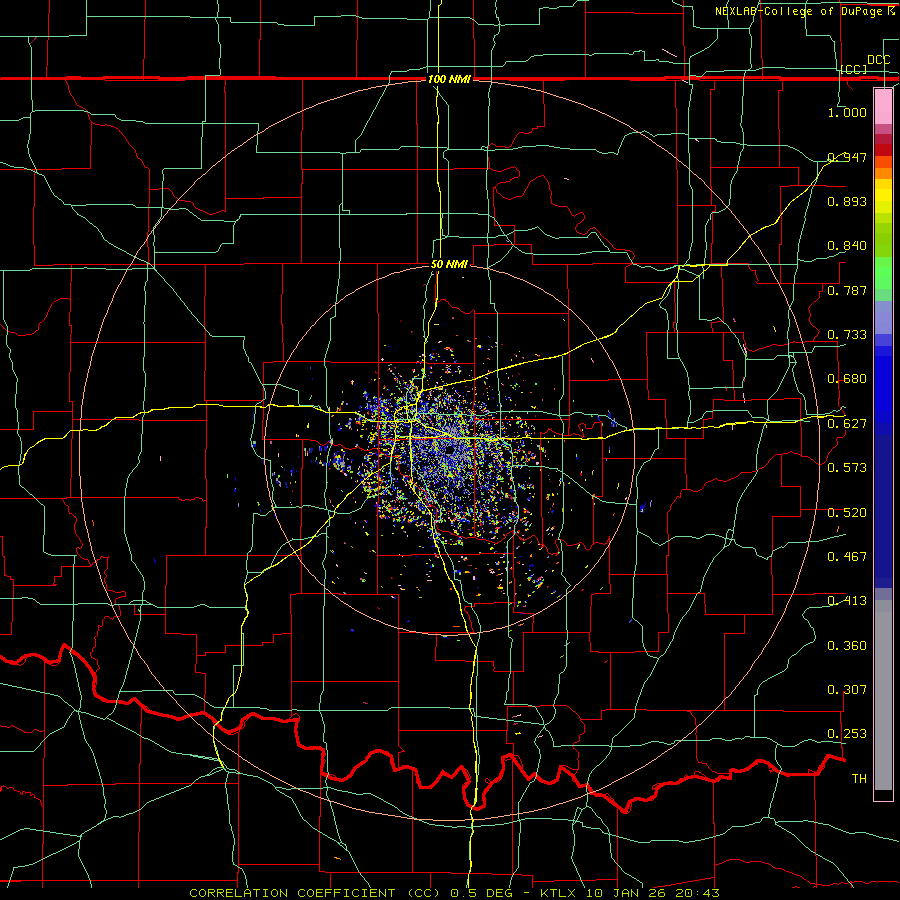Viewport: 900px width, 900px height.
Task: Click the DCC label above the color scale
Action: [x=878, y=60]
